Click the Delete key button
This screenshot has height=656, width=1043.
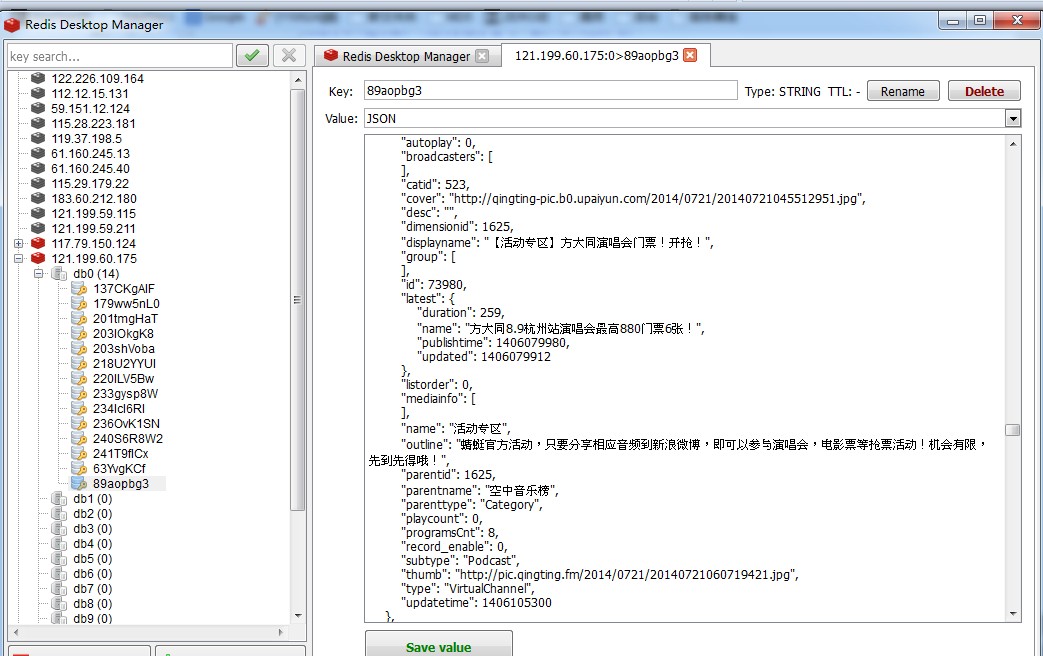click(x=984, y=91)
